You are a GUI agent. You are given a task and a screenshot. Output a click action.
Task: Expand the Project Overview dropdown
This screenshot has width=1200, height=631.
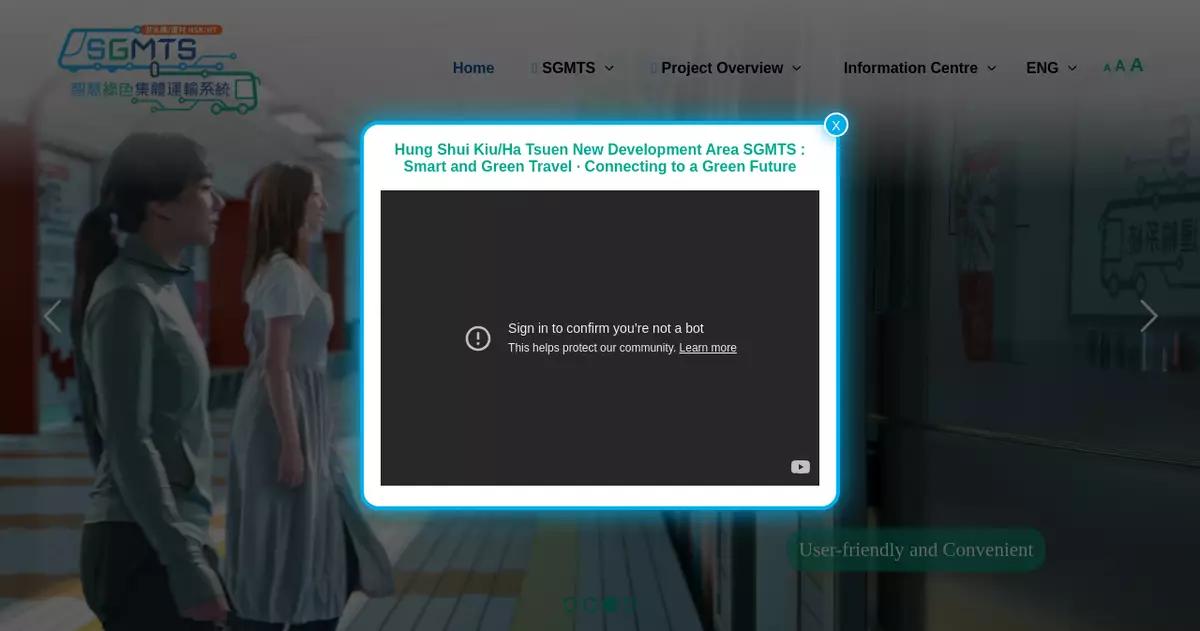[727, 68]
